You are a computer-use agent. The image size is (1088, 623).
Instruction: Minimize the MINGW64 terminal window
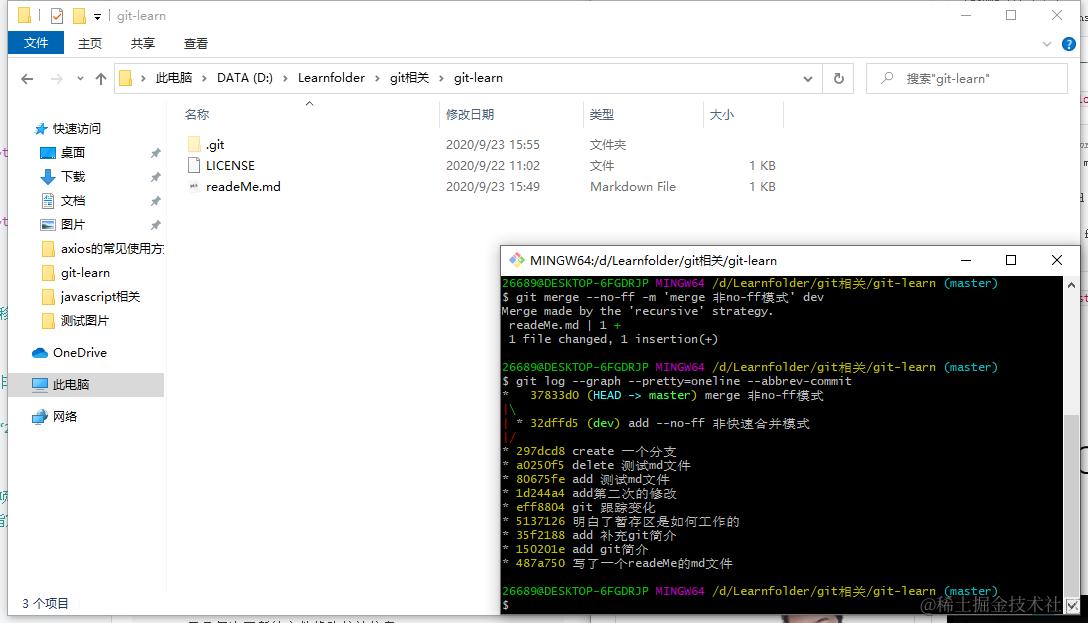(965, 260)
